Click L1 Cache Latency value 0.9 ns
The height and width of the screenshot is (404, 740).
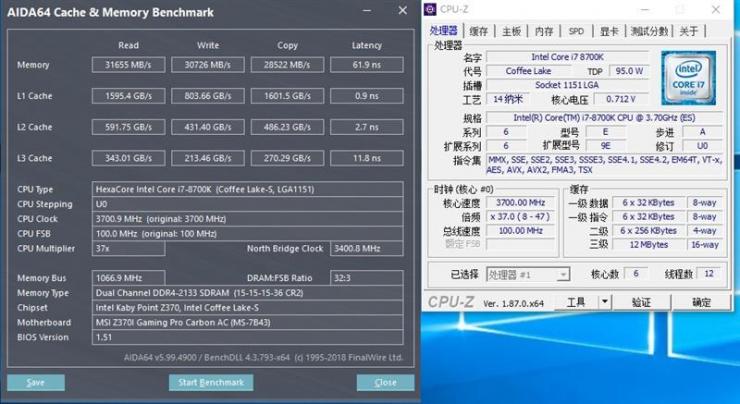tap(367, 96)
